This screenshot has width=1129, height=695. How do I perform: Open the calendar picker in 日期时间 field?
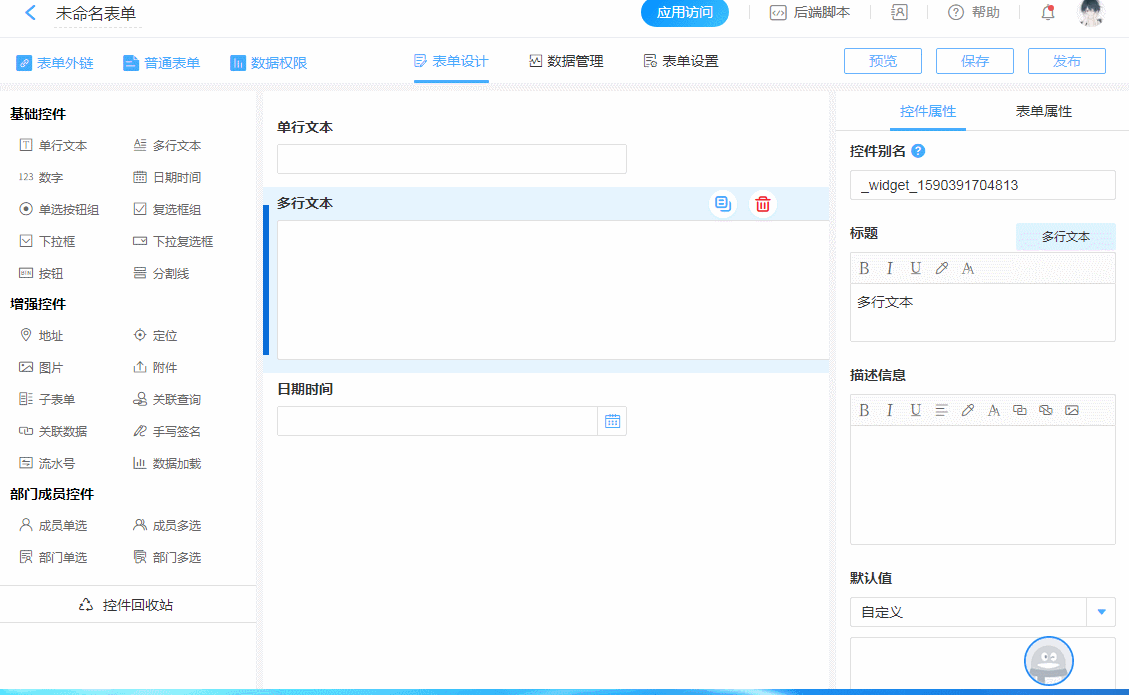tap(612, 421)
